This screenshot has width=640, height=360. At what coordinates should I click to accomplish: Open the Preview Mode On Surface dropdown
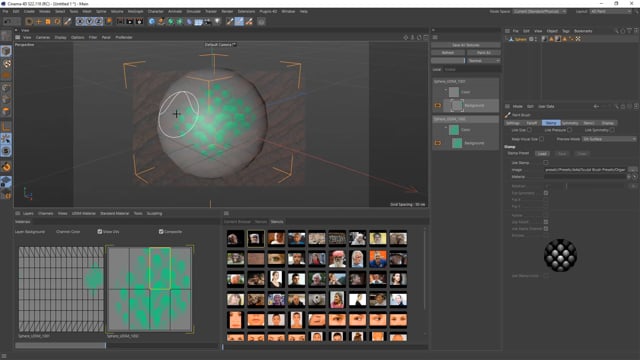click(609, 139)
